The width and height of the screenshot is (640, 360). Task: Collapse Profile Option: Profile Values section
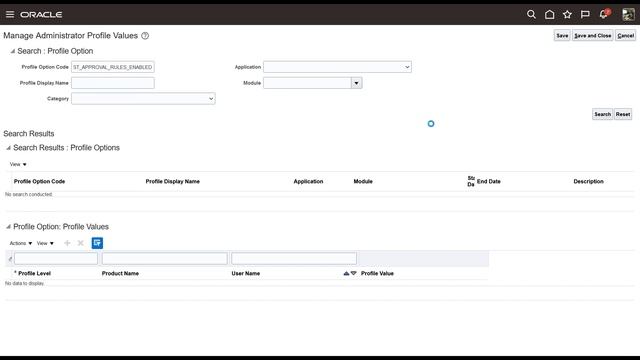pos(9,227)
